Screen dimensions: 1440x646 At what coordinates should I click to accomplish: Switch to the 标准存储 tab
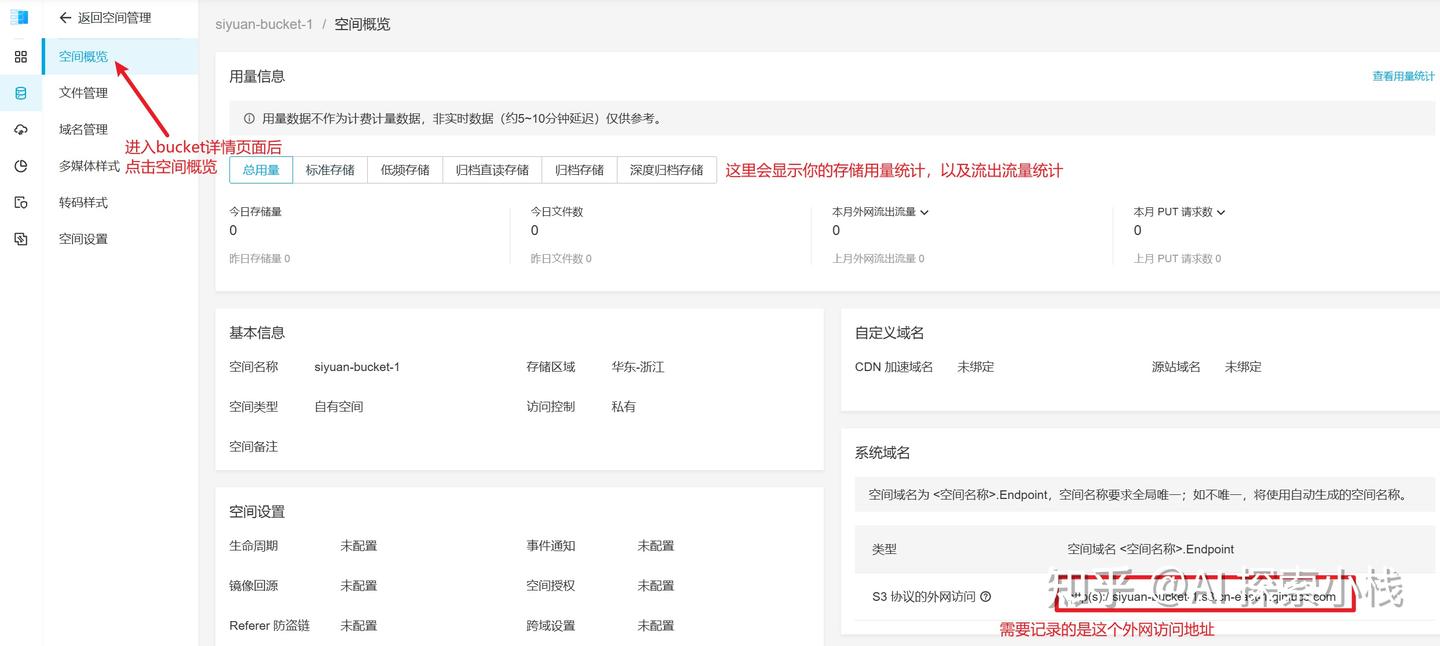pos(331,170)
